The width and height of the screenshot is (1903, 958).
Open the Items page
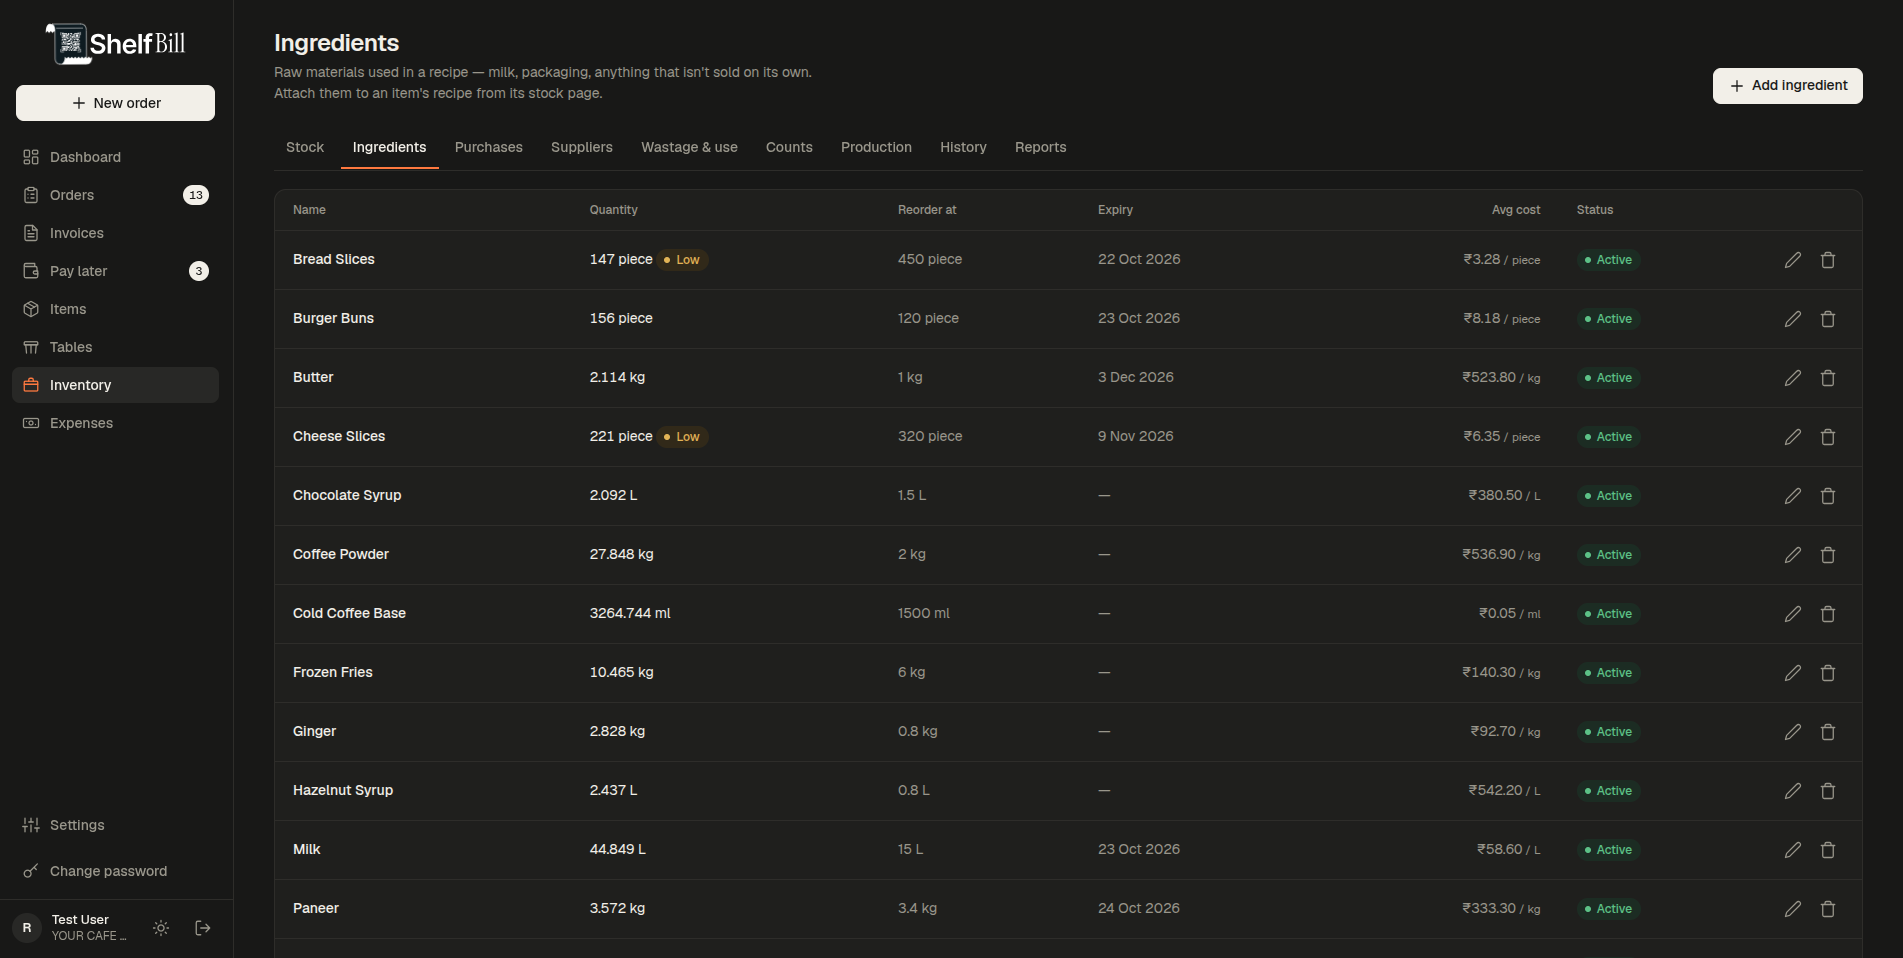coord(115,309)
